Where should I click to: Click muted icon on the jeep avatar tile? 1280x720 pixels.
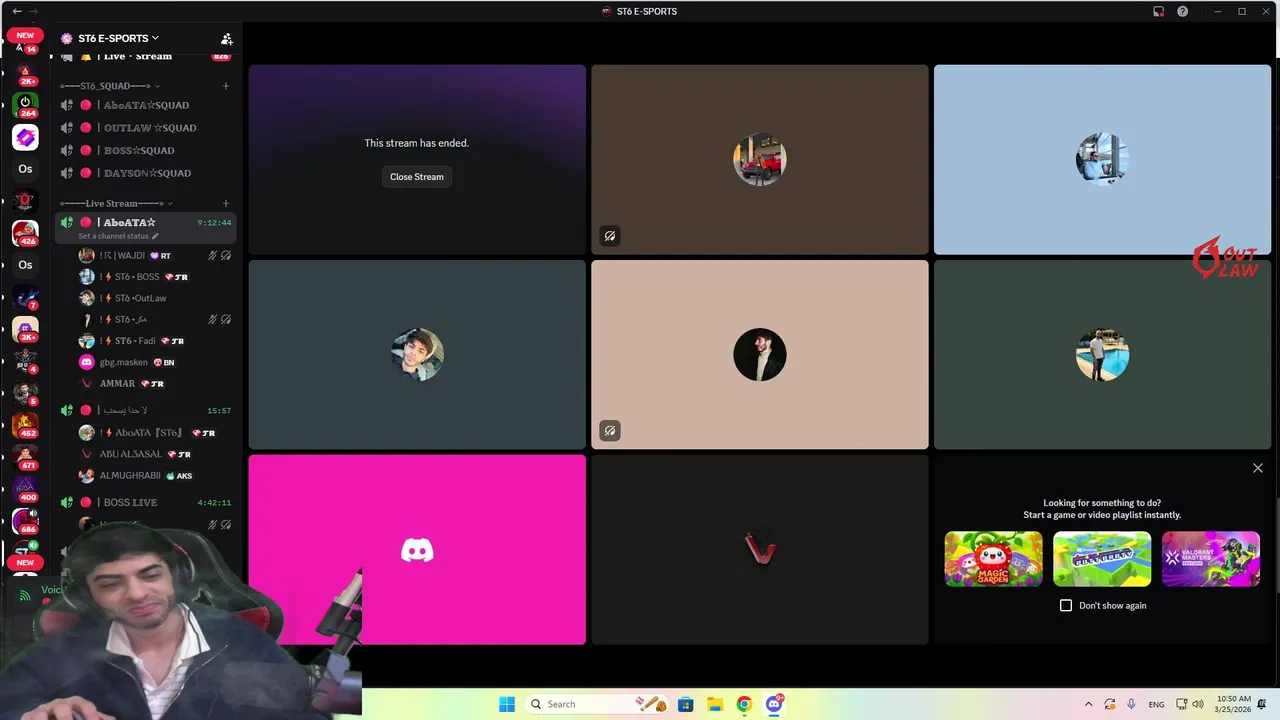609,236
